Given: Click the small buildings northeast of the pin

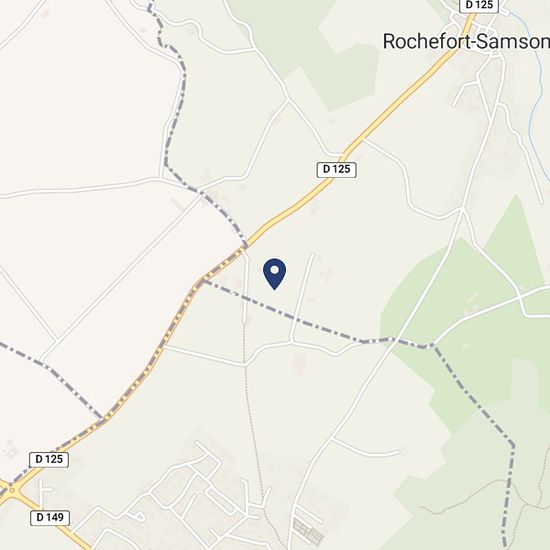Looking at the screenshot, I should [x=327, y=274].
